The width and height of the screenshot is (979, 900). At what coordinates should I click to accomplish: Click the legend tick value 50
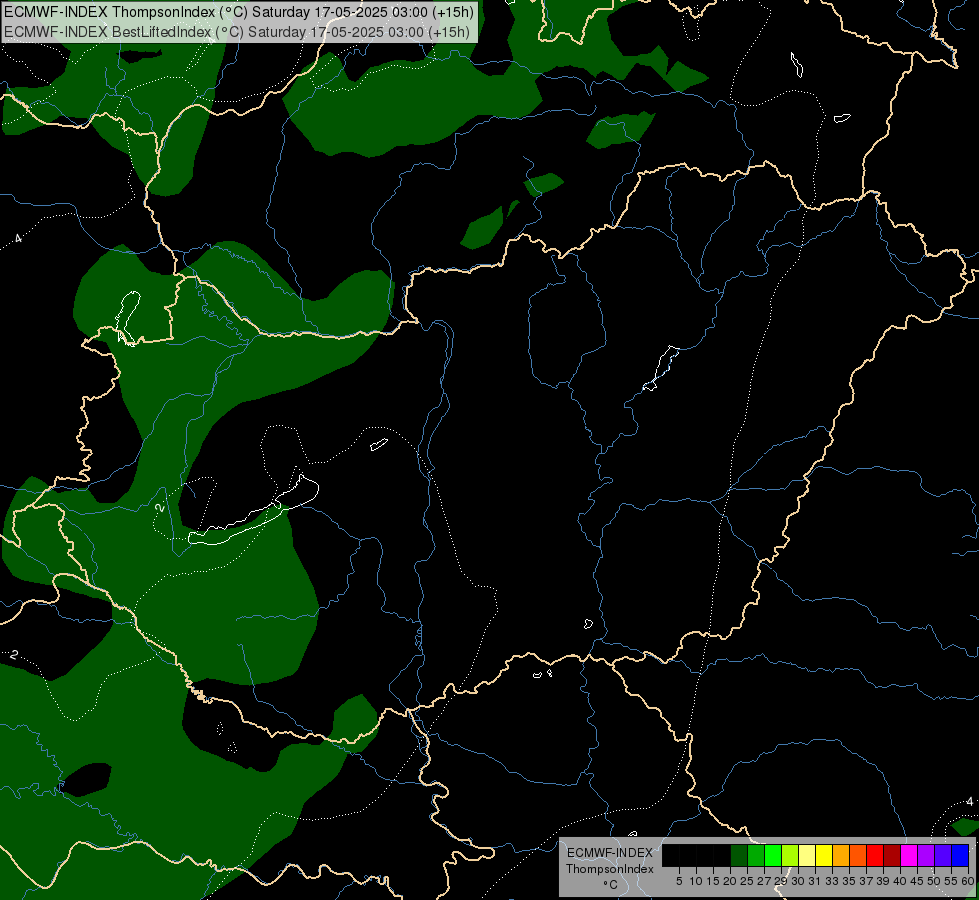pos(934,881)
